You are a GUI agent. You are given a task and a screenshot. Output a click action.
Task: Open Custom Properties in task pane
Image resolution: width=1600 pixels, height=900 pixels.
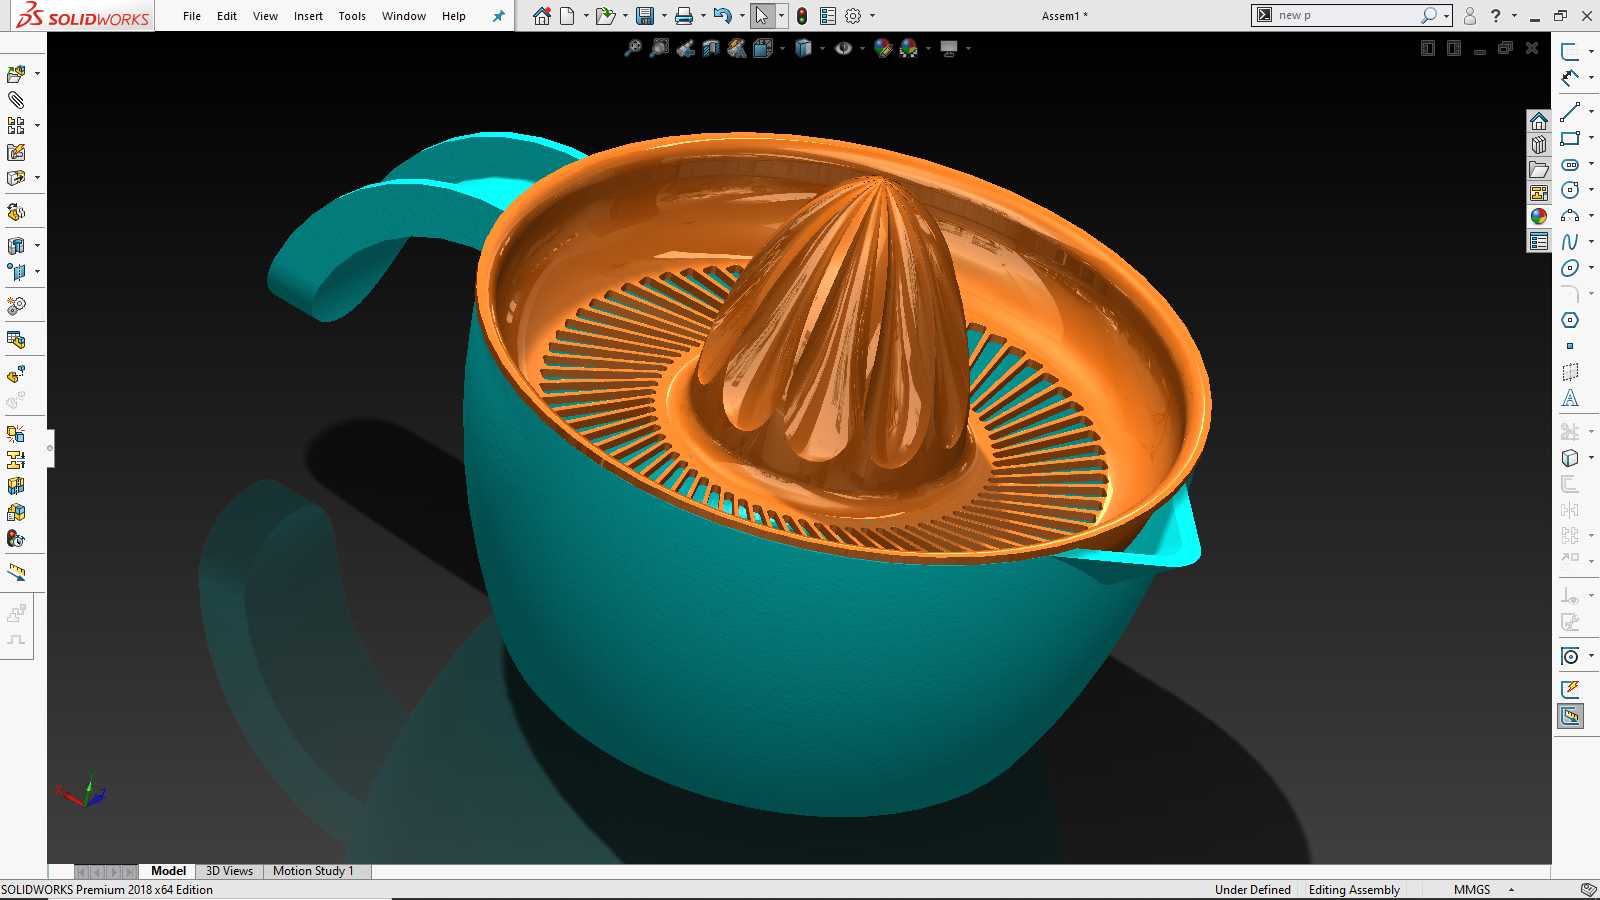(x=1539, y=241)
